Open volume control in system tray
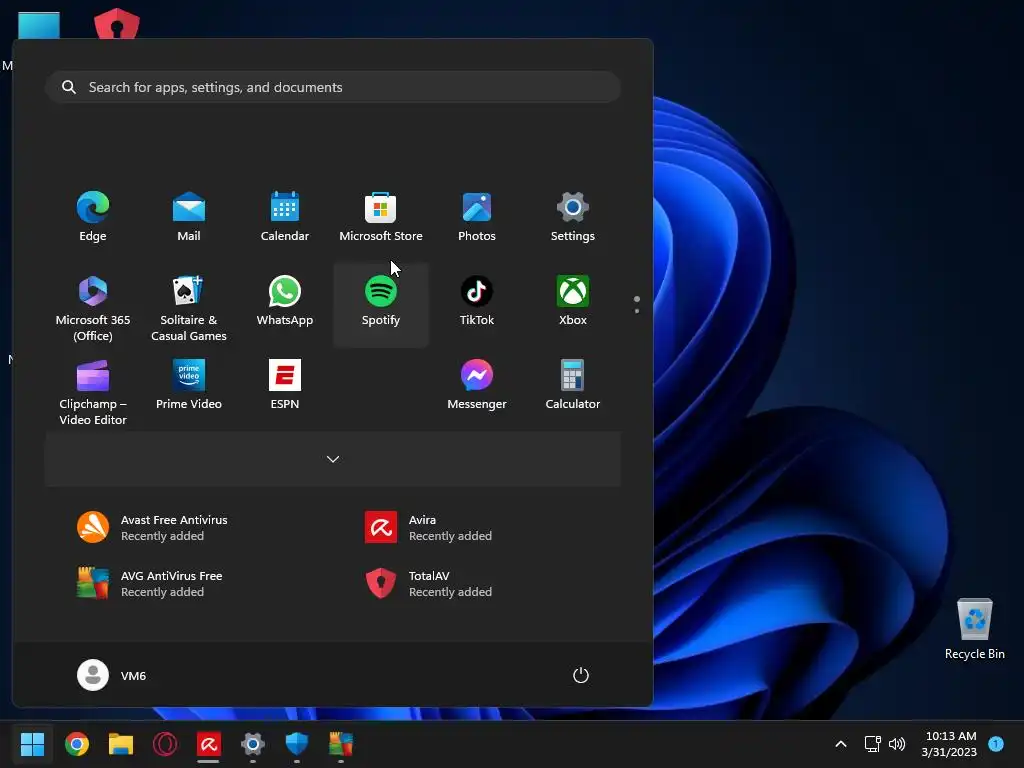The height and width of the screenshot is (768, 1024). (x=897, y=744)
